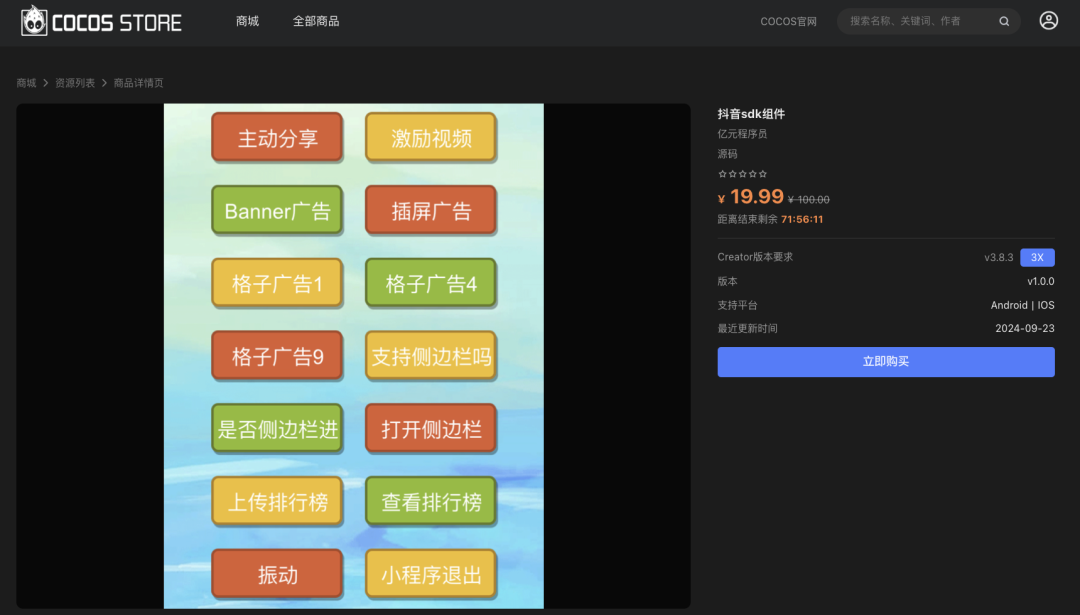The width and height of the screenshot is (1080, 615).
Task: Click the 打开侧边栏 button in the preview
Action: [431, 428]
